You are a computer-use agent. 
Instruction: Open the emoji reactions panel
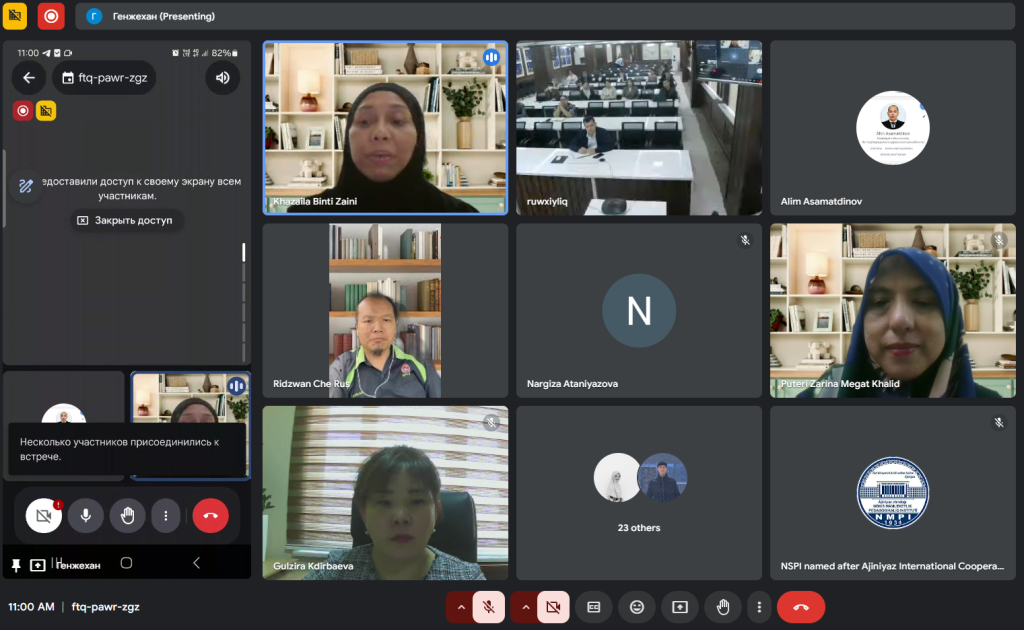pyautogui.click(x=636, y=607)
